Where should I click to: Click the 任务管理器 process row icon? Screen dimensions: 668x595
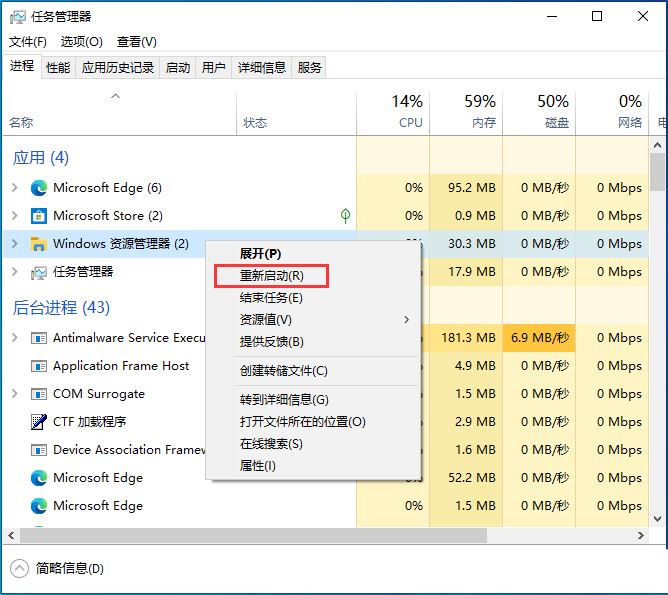tap(39, 272)
